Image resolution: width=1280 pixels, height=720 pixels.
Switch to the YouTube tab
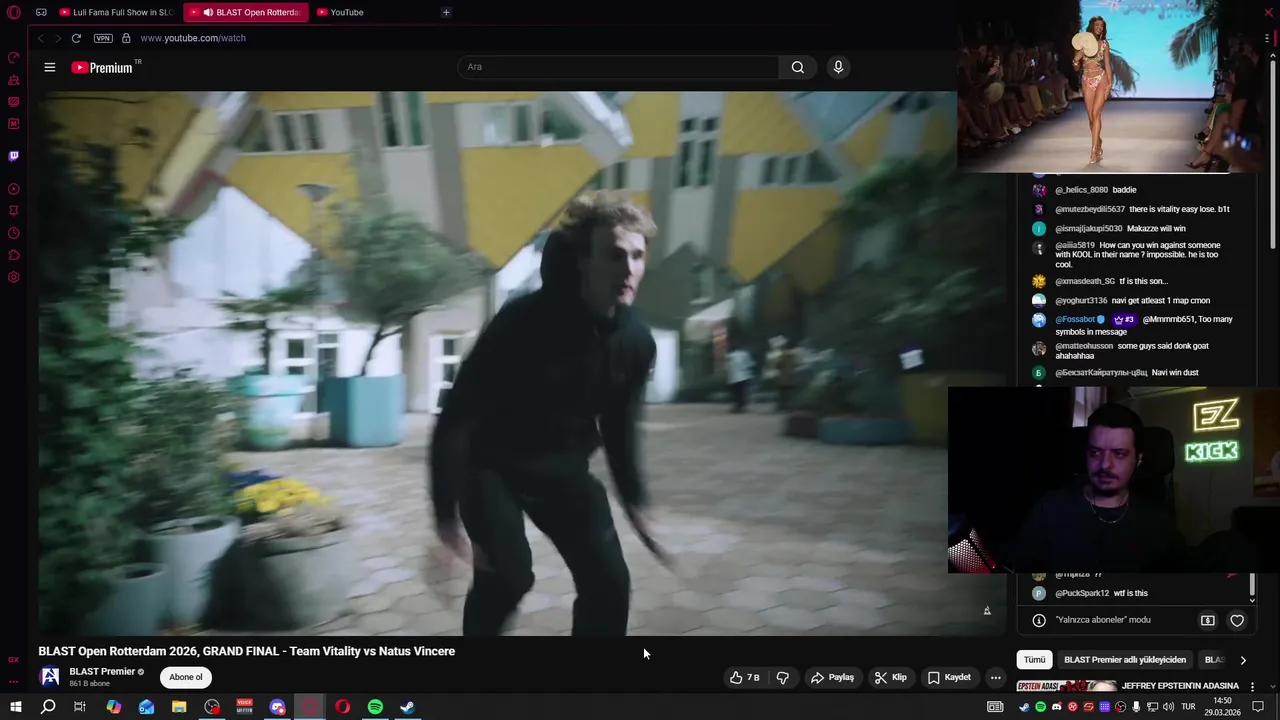coord(341,12)
